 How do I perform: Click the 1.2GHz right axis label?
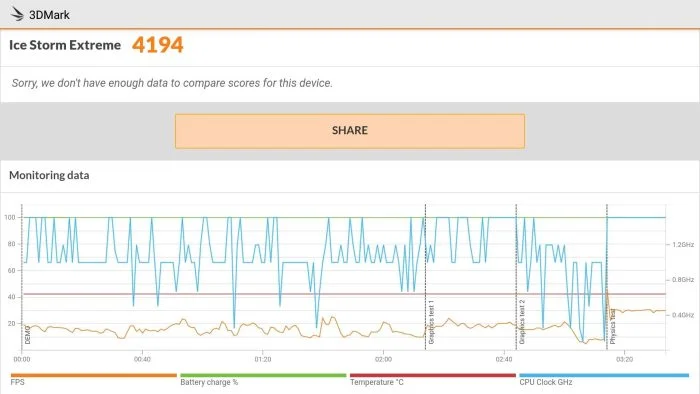tap(683, 245)
